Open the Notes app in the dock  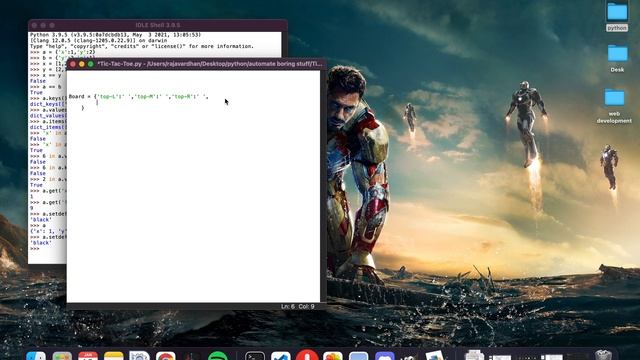click(113, 356)
